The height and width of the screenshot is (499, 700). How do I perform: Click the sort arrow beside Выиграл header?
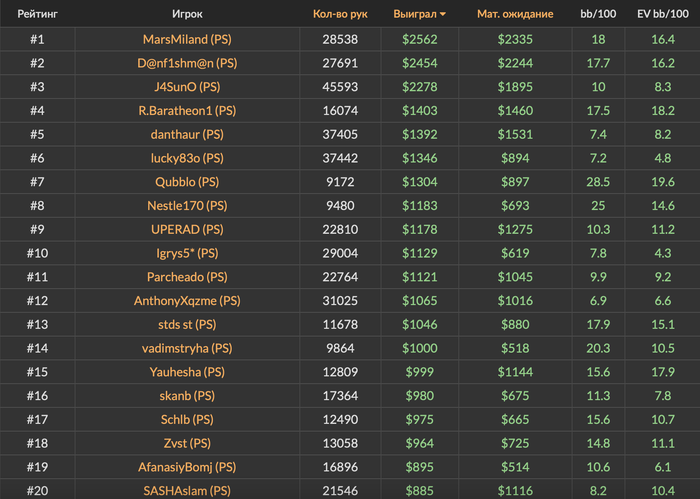pos(442,14)
